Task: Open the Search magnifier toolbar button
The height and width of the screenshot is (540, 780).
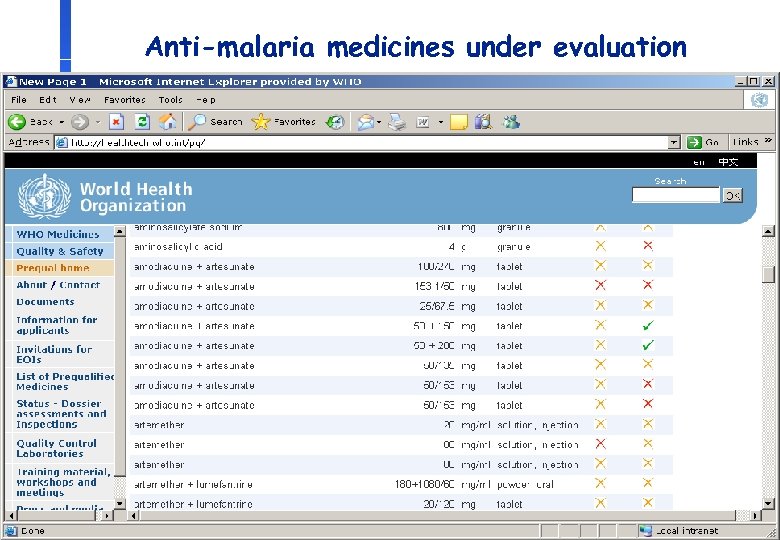Action: 196,122
